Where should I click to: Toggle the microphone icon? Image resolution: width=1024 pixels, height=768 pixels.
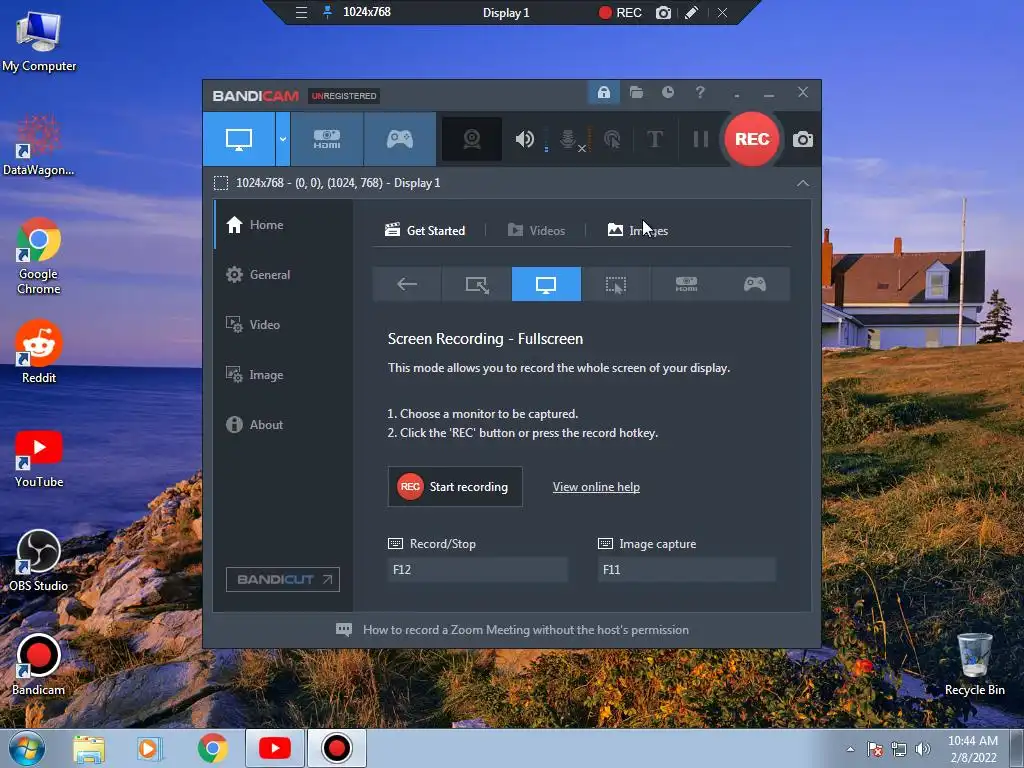click(568, 139)
